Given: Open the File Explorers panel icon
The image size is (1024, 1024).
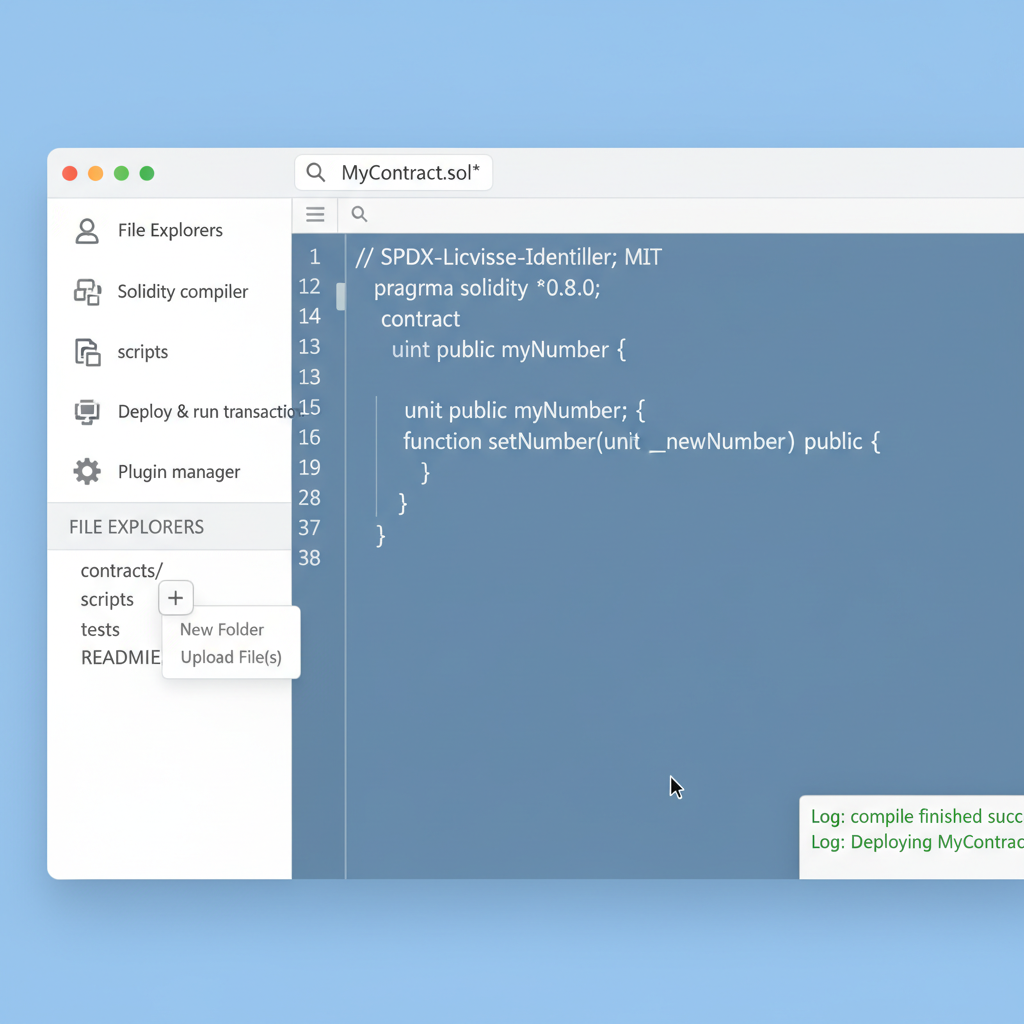Looking at the screenshot, I should click(x=88, y=230).
